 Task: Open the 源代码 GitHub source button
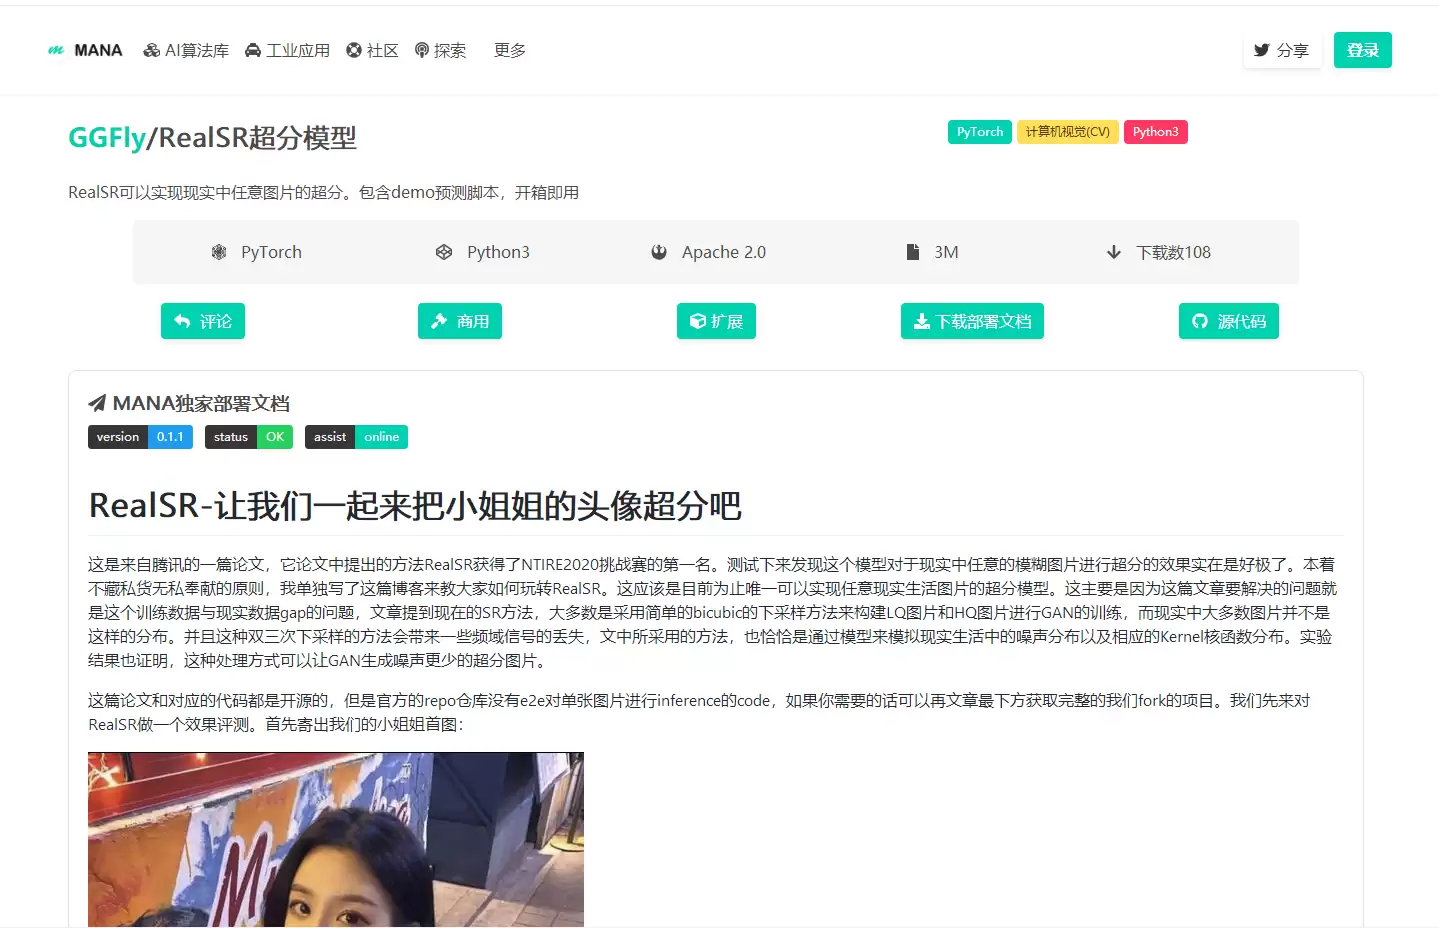coord(1228,321)
